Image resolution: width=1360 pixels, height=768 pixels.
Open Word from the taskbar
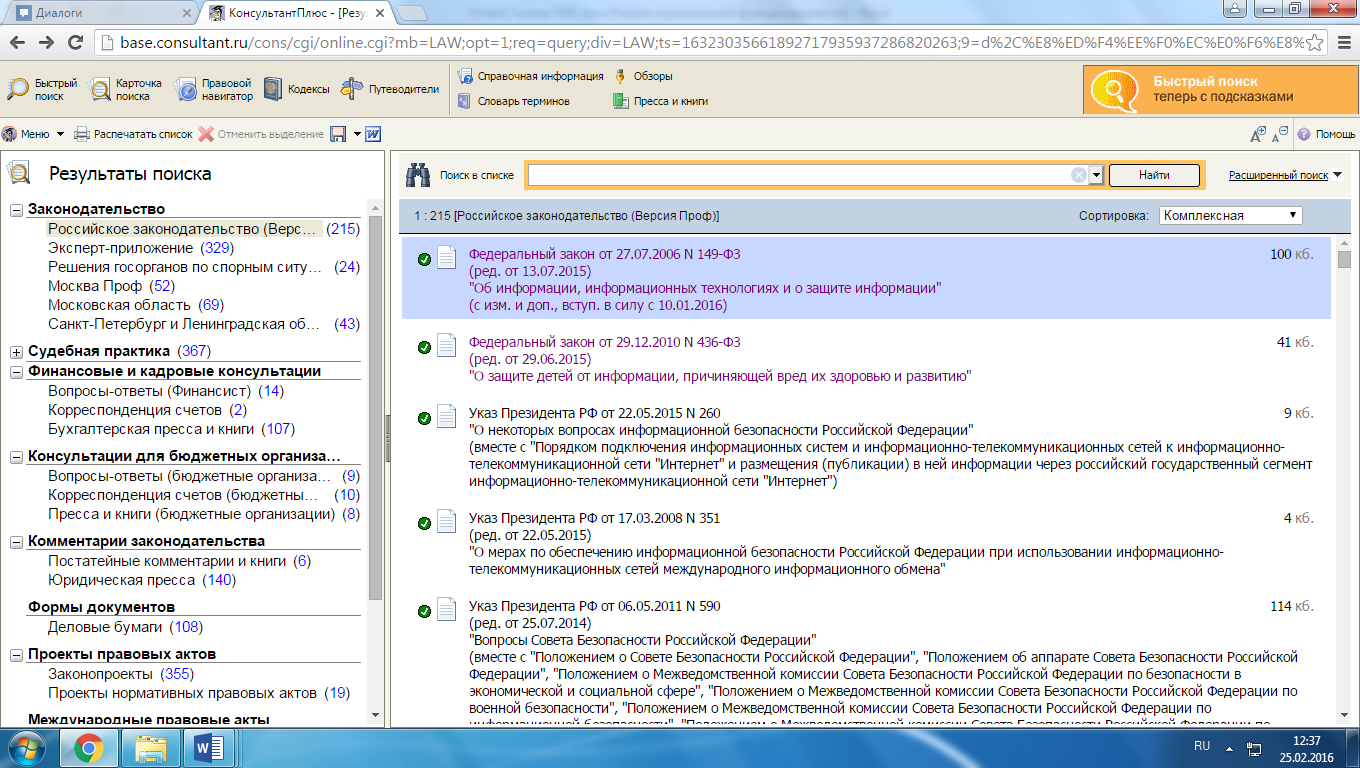click(211, 747)
